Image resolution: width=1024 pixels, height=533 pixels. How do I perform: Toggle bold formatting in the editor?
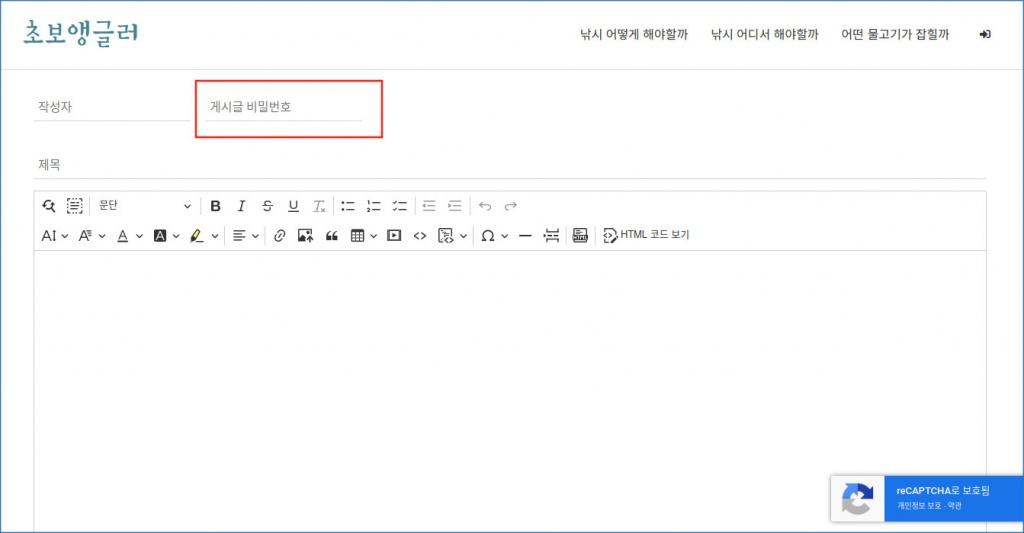pos(215,206)
